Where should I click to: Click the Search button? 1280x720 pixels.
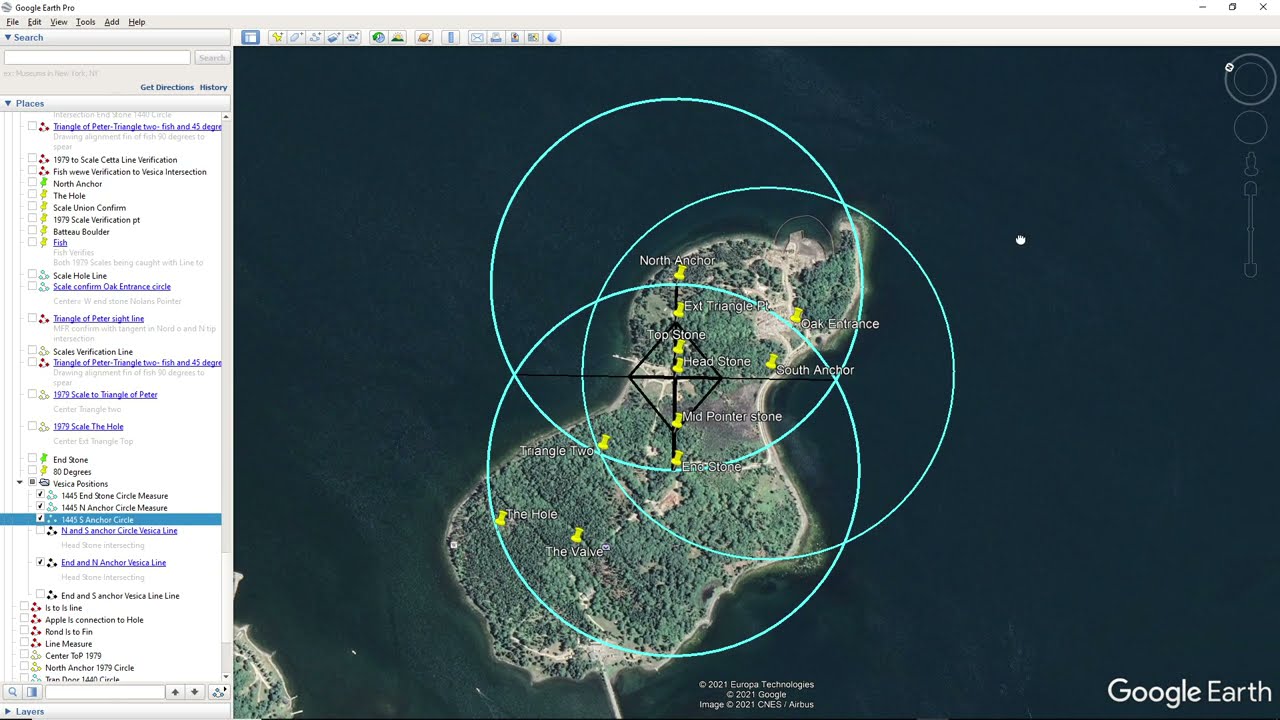coord(211,58)
